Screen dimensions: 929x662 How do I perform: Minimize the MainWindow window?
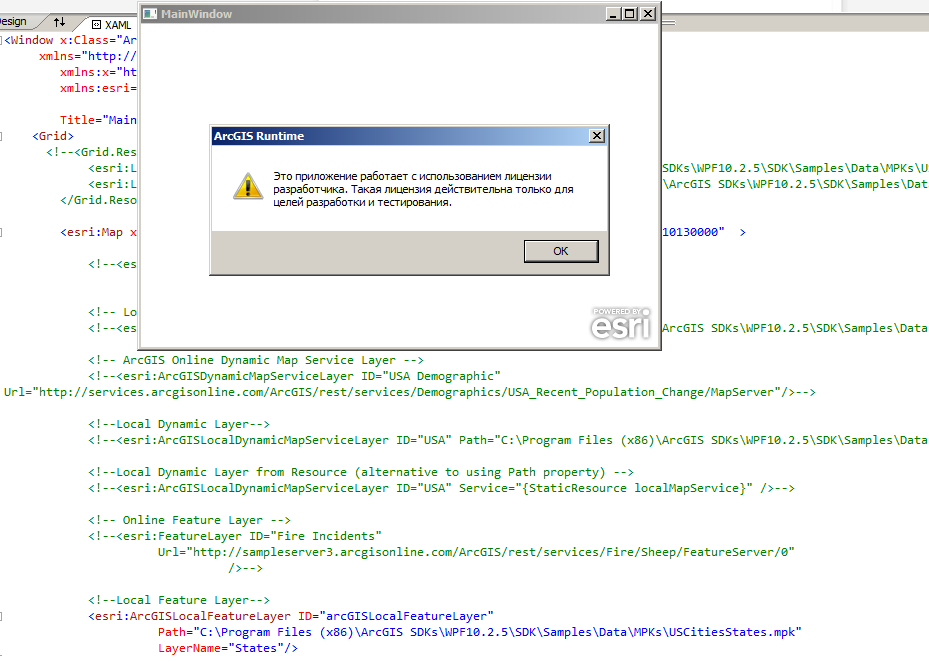614,13
